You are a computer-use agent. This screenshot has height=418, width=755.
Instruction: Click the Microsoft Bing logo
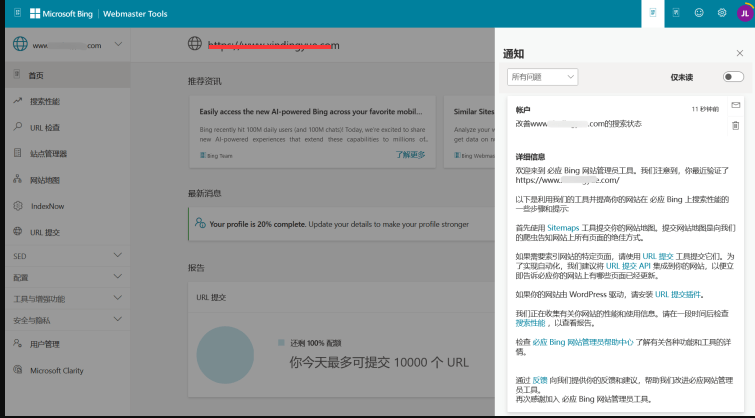(x=61, y=13)
